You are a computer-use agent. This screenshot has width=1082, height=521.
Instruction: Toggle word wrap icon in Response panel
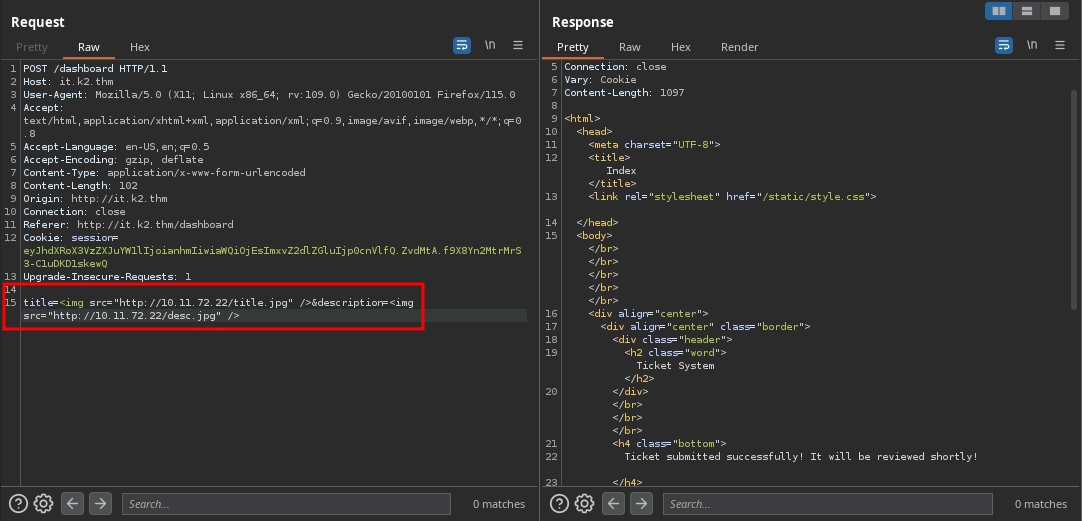1004,46
